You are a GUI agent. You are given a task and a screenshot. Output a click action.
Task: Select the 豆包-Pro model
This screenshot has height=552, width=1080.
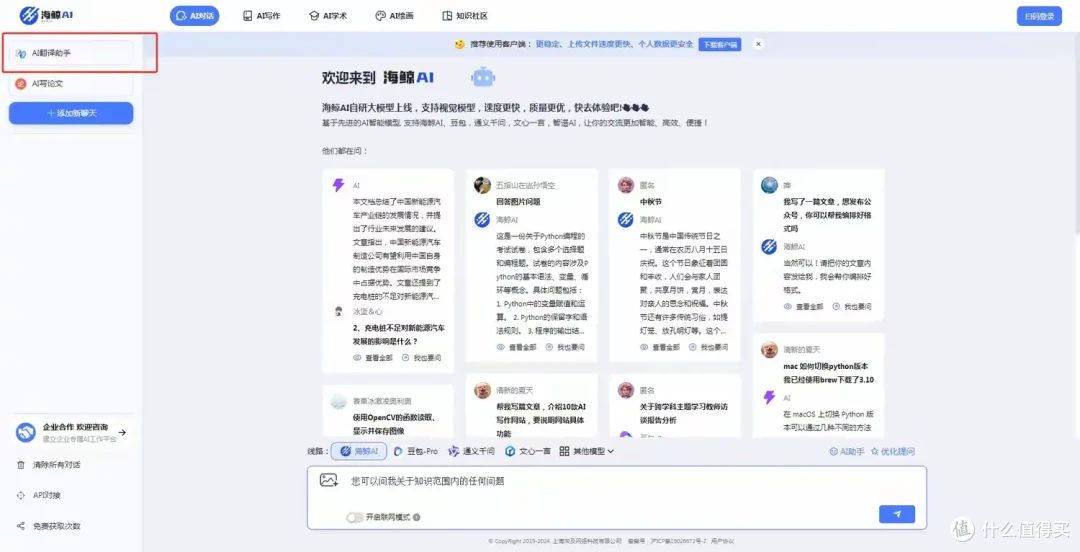coord(415,451)
